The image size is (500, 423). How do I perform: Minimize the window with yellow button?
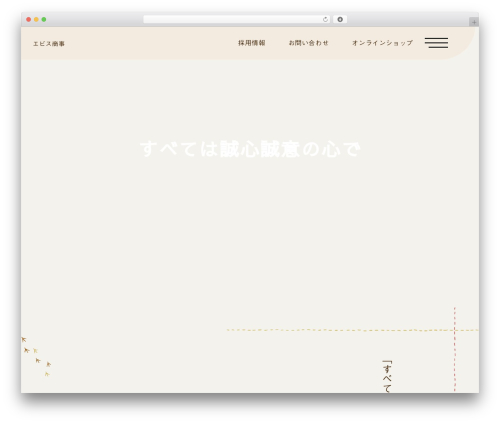36,20
